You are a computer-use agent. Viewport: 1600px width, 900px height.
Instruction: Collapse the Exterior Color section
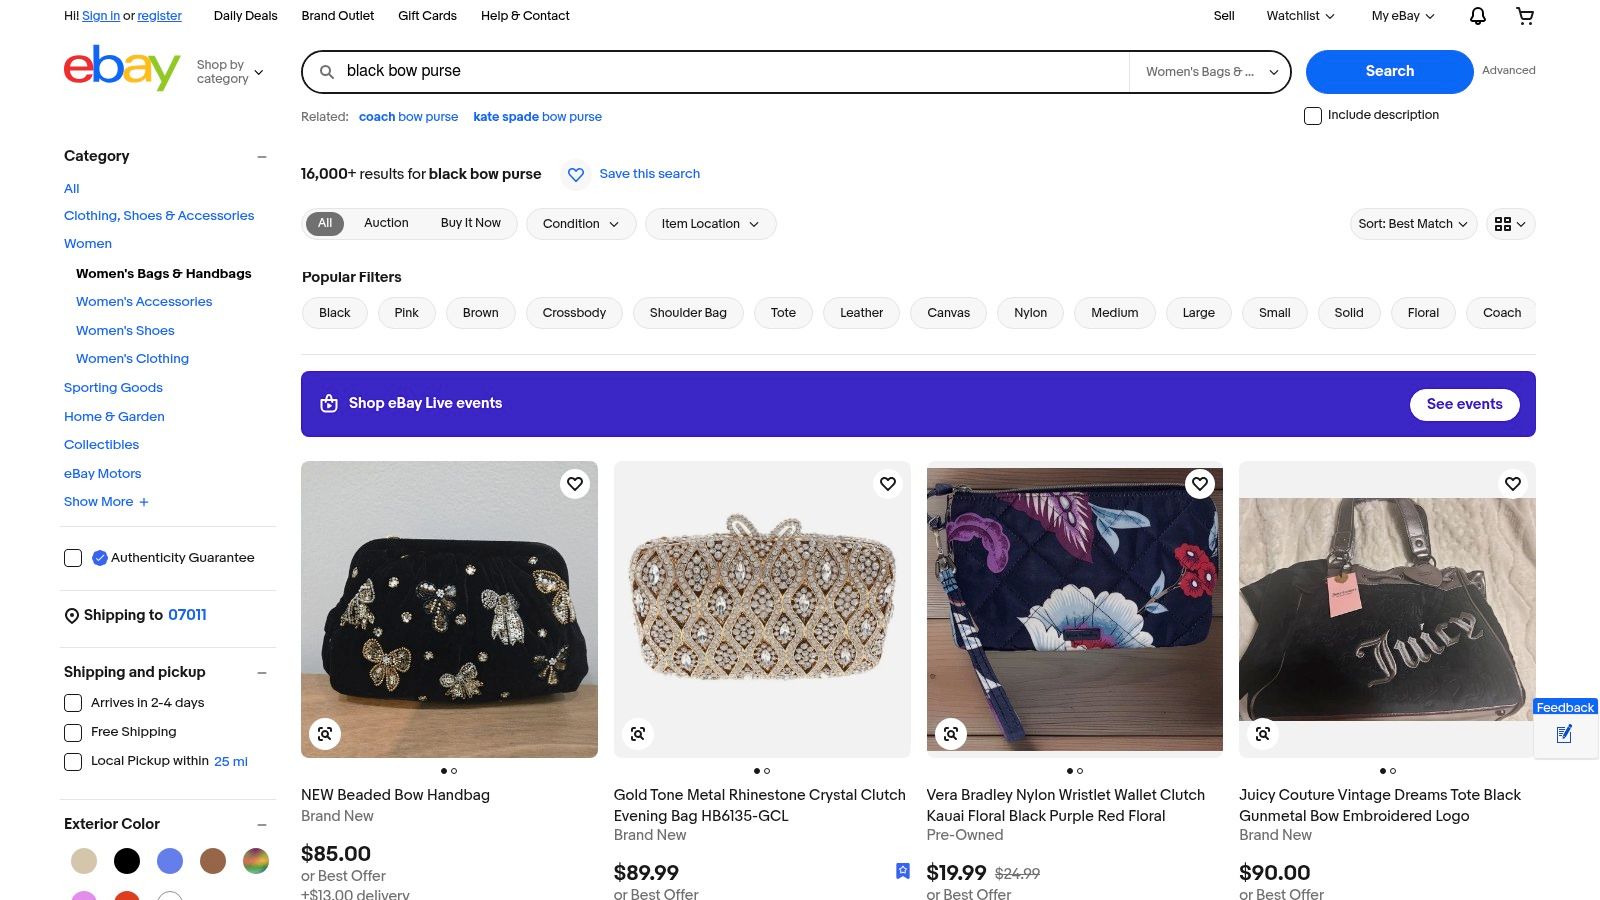pos(262,825)
